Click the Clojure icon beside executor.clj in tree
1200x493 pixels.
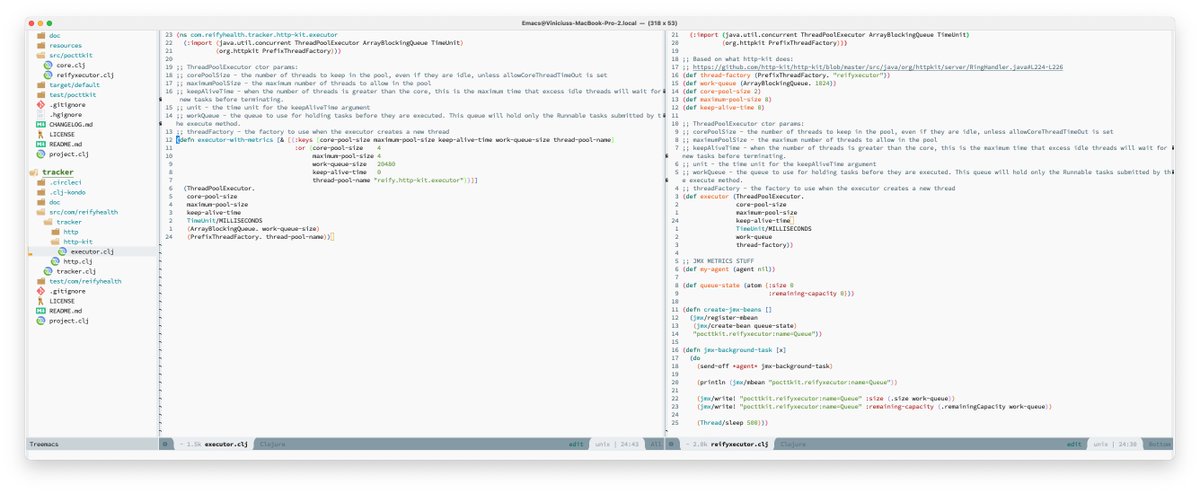tap(62, 252)
